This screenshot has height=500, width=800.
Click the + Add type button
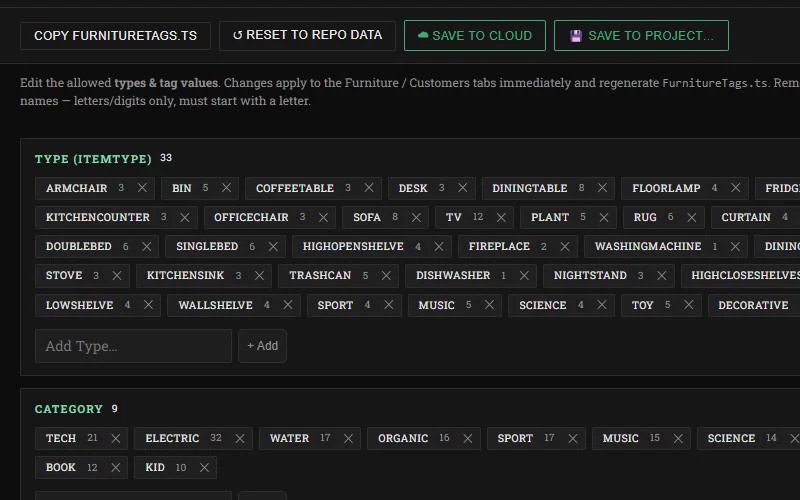tap(262, 346)
